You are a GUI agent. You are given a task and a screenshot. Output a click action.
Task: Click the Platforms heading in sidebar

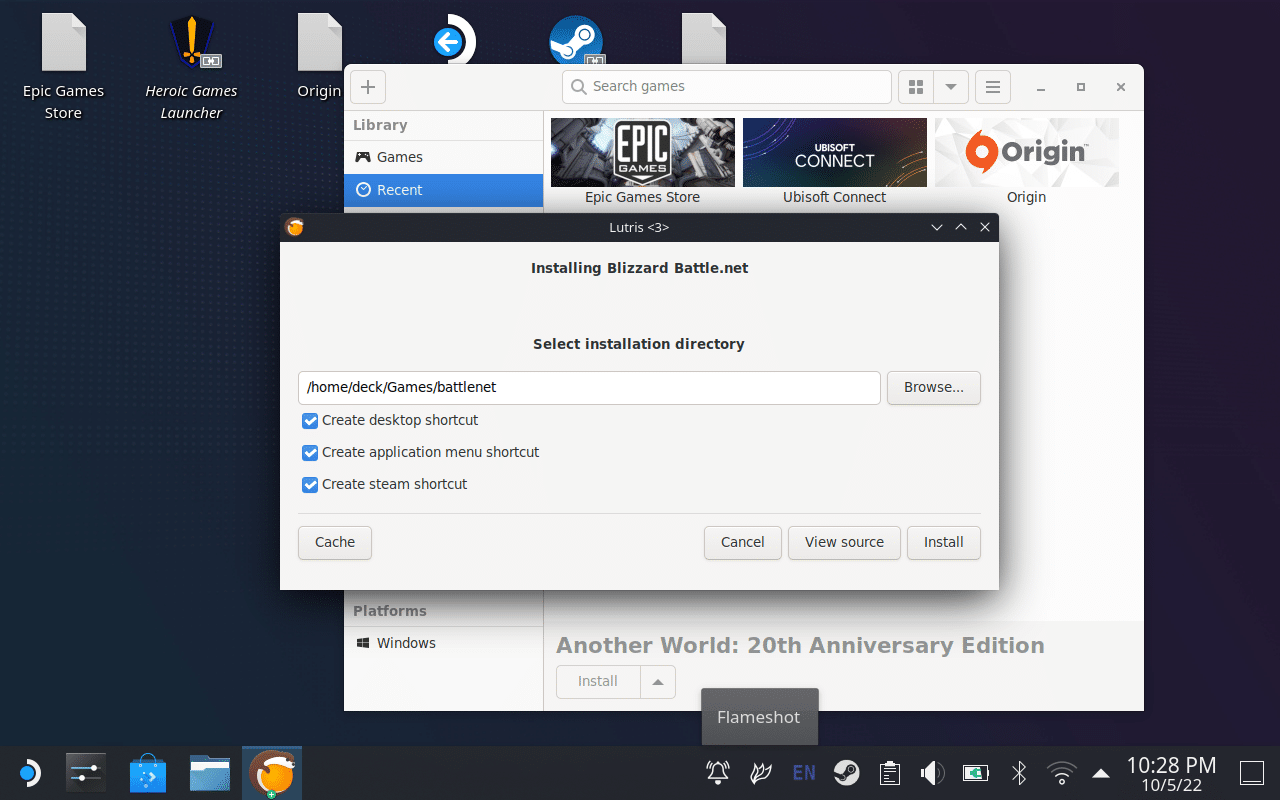pos(390,611)
